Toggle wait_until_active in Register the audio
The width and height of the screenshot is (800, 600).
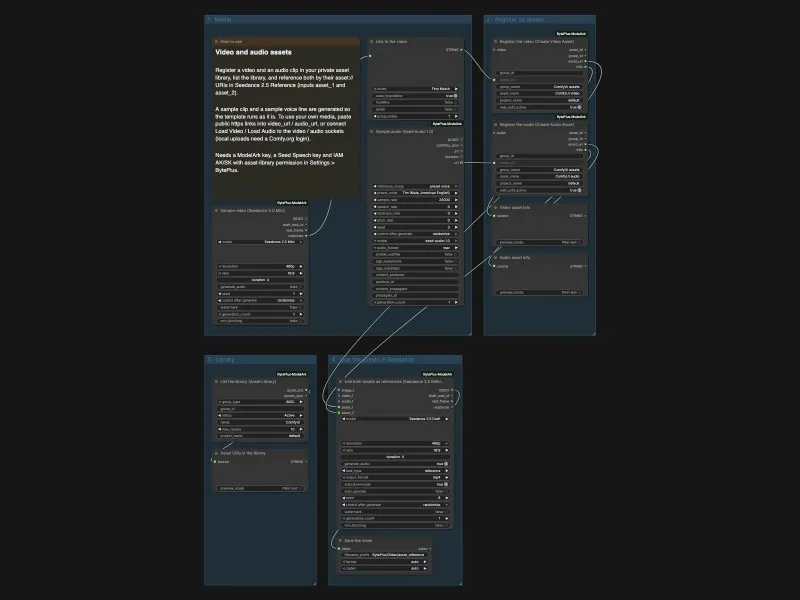tap(540, 190)
